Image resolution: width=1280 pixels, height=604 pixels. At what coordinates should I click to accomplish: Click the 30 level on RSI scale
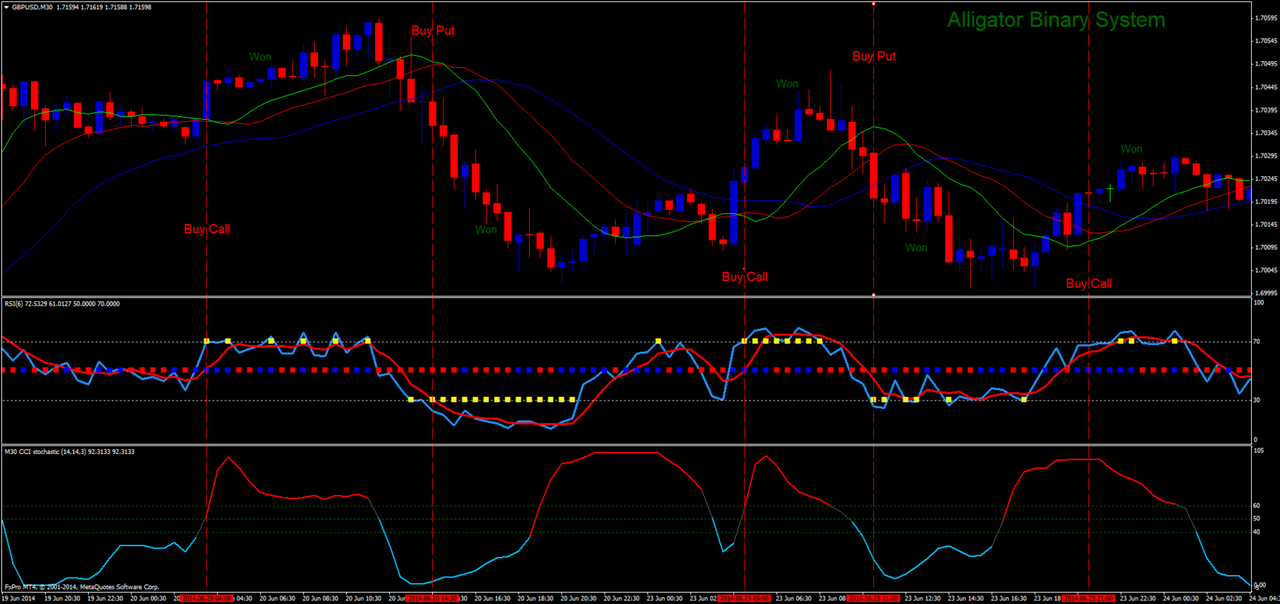[x=1258, y=399]
